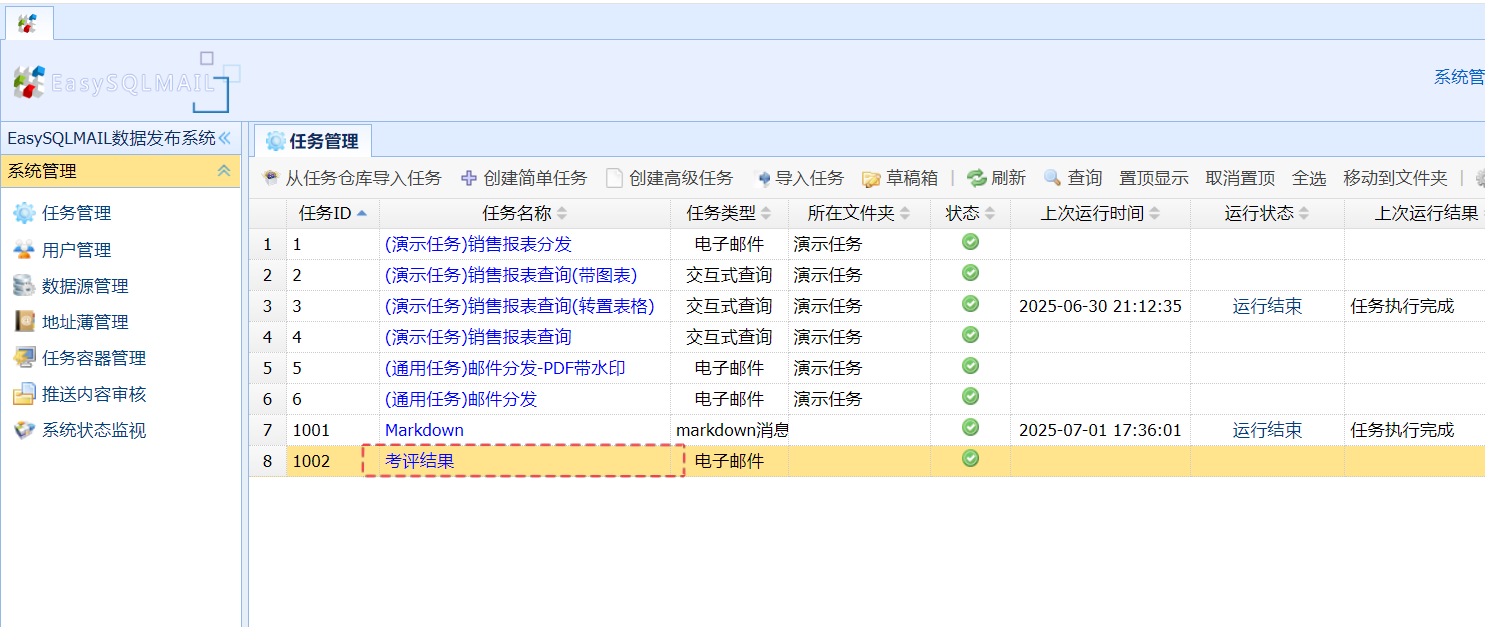Click the green status icon for task 1002
The image size is (1485, 627).
tap(970, 459)
